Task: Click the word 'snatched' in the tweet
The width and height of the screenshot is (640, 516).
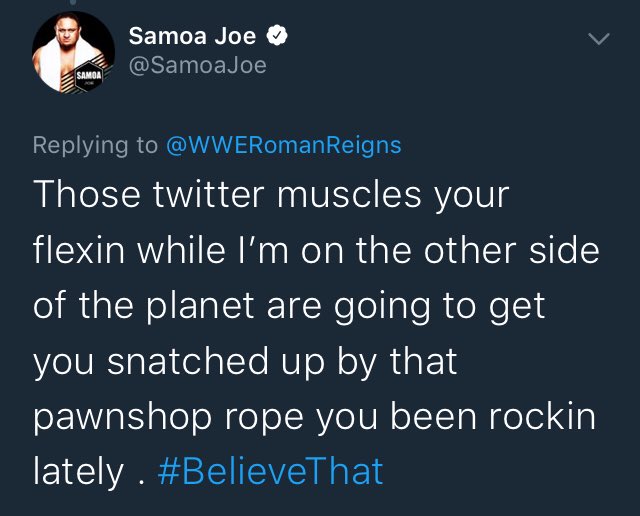Action: click(x=188, y=361)
